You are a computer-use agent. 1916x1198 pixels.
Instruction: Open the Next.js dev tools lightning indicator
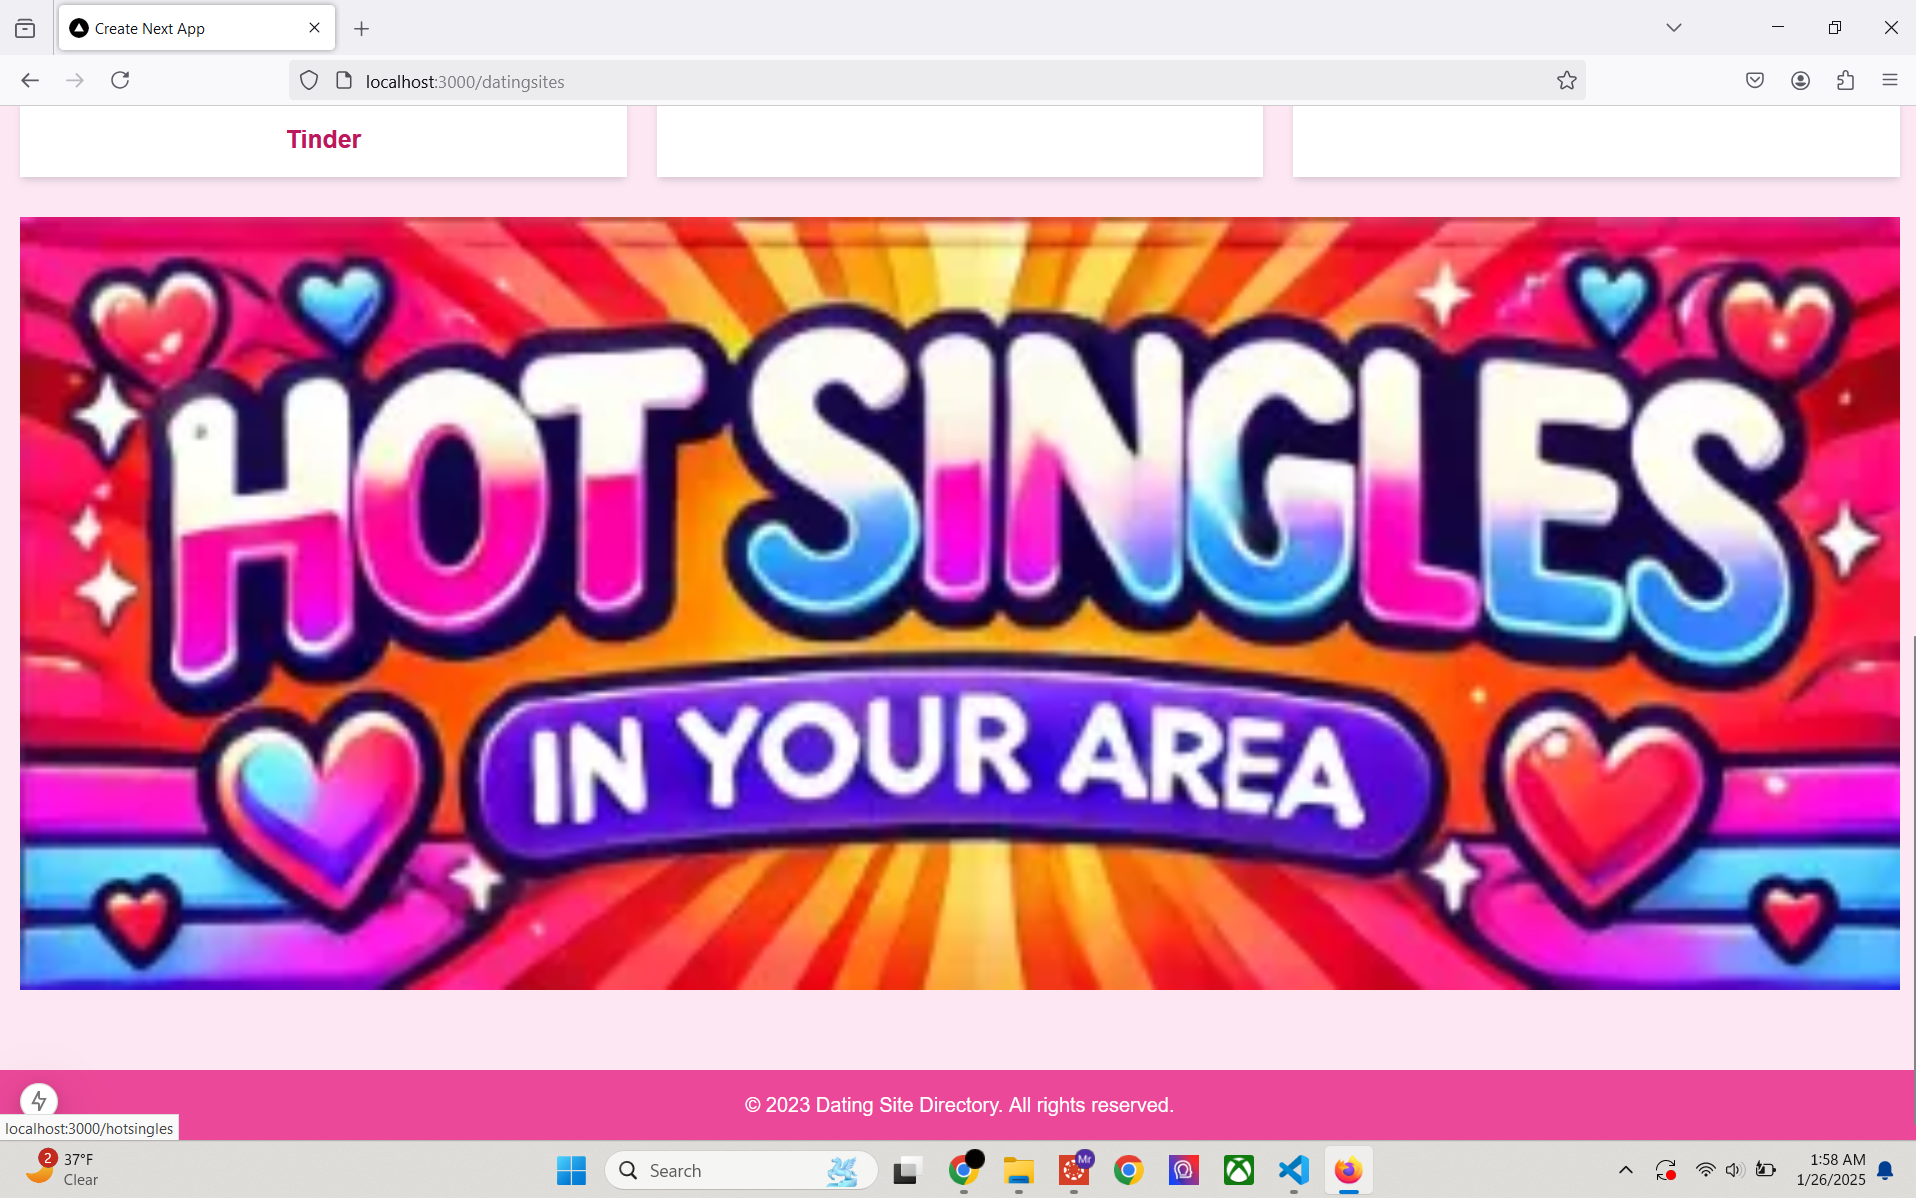point(39,1100)
